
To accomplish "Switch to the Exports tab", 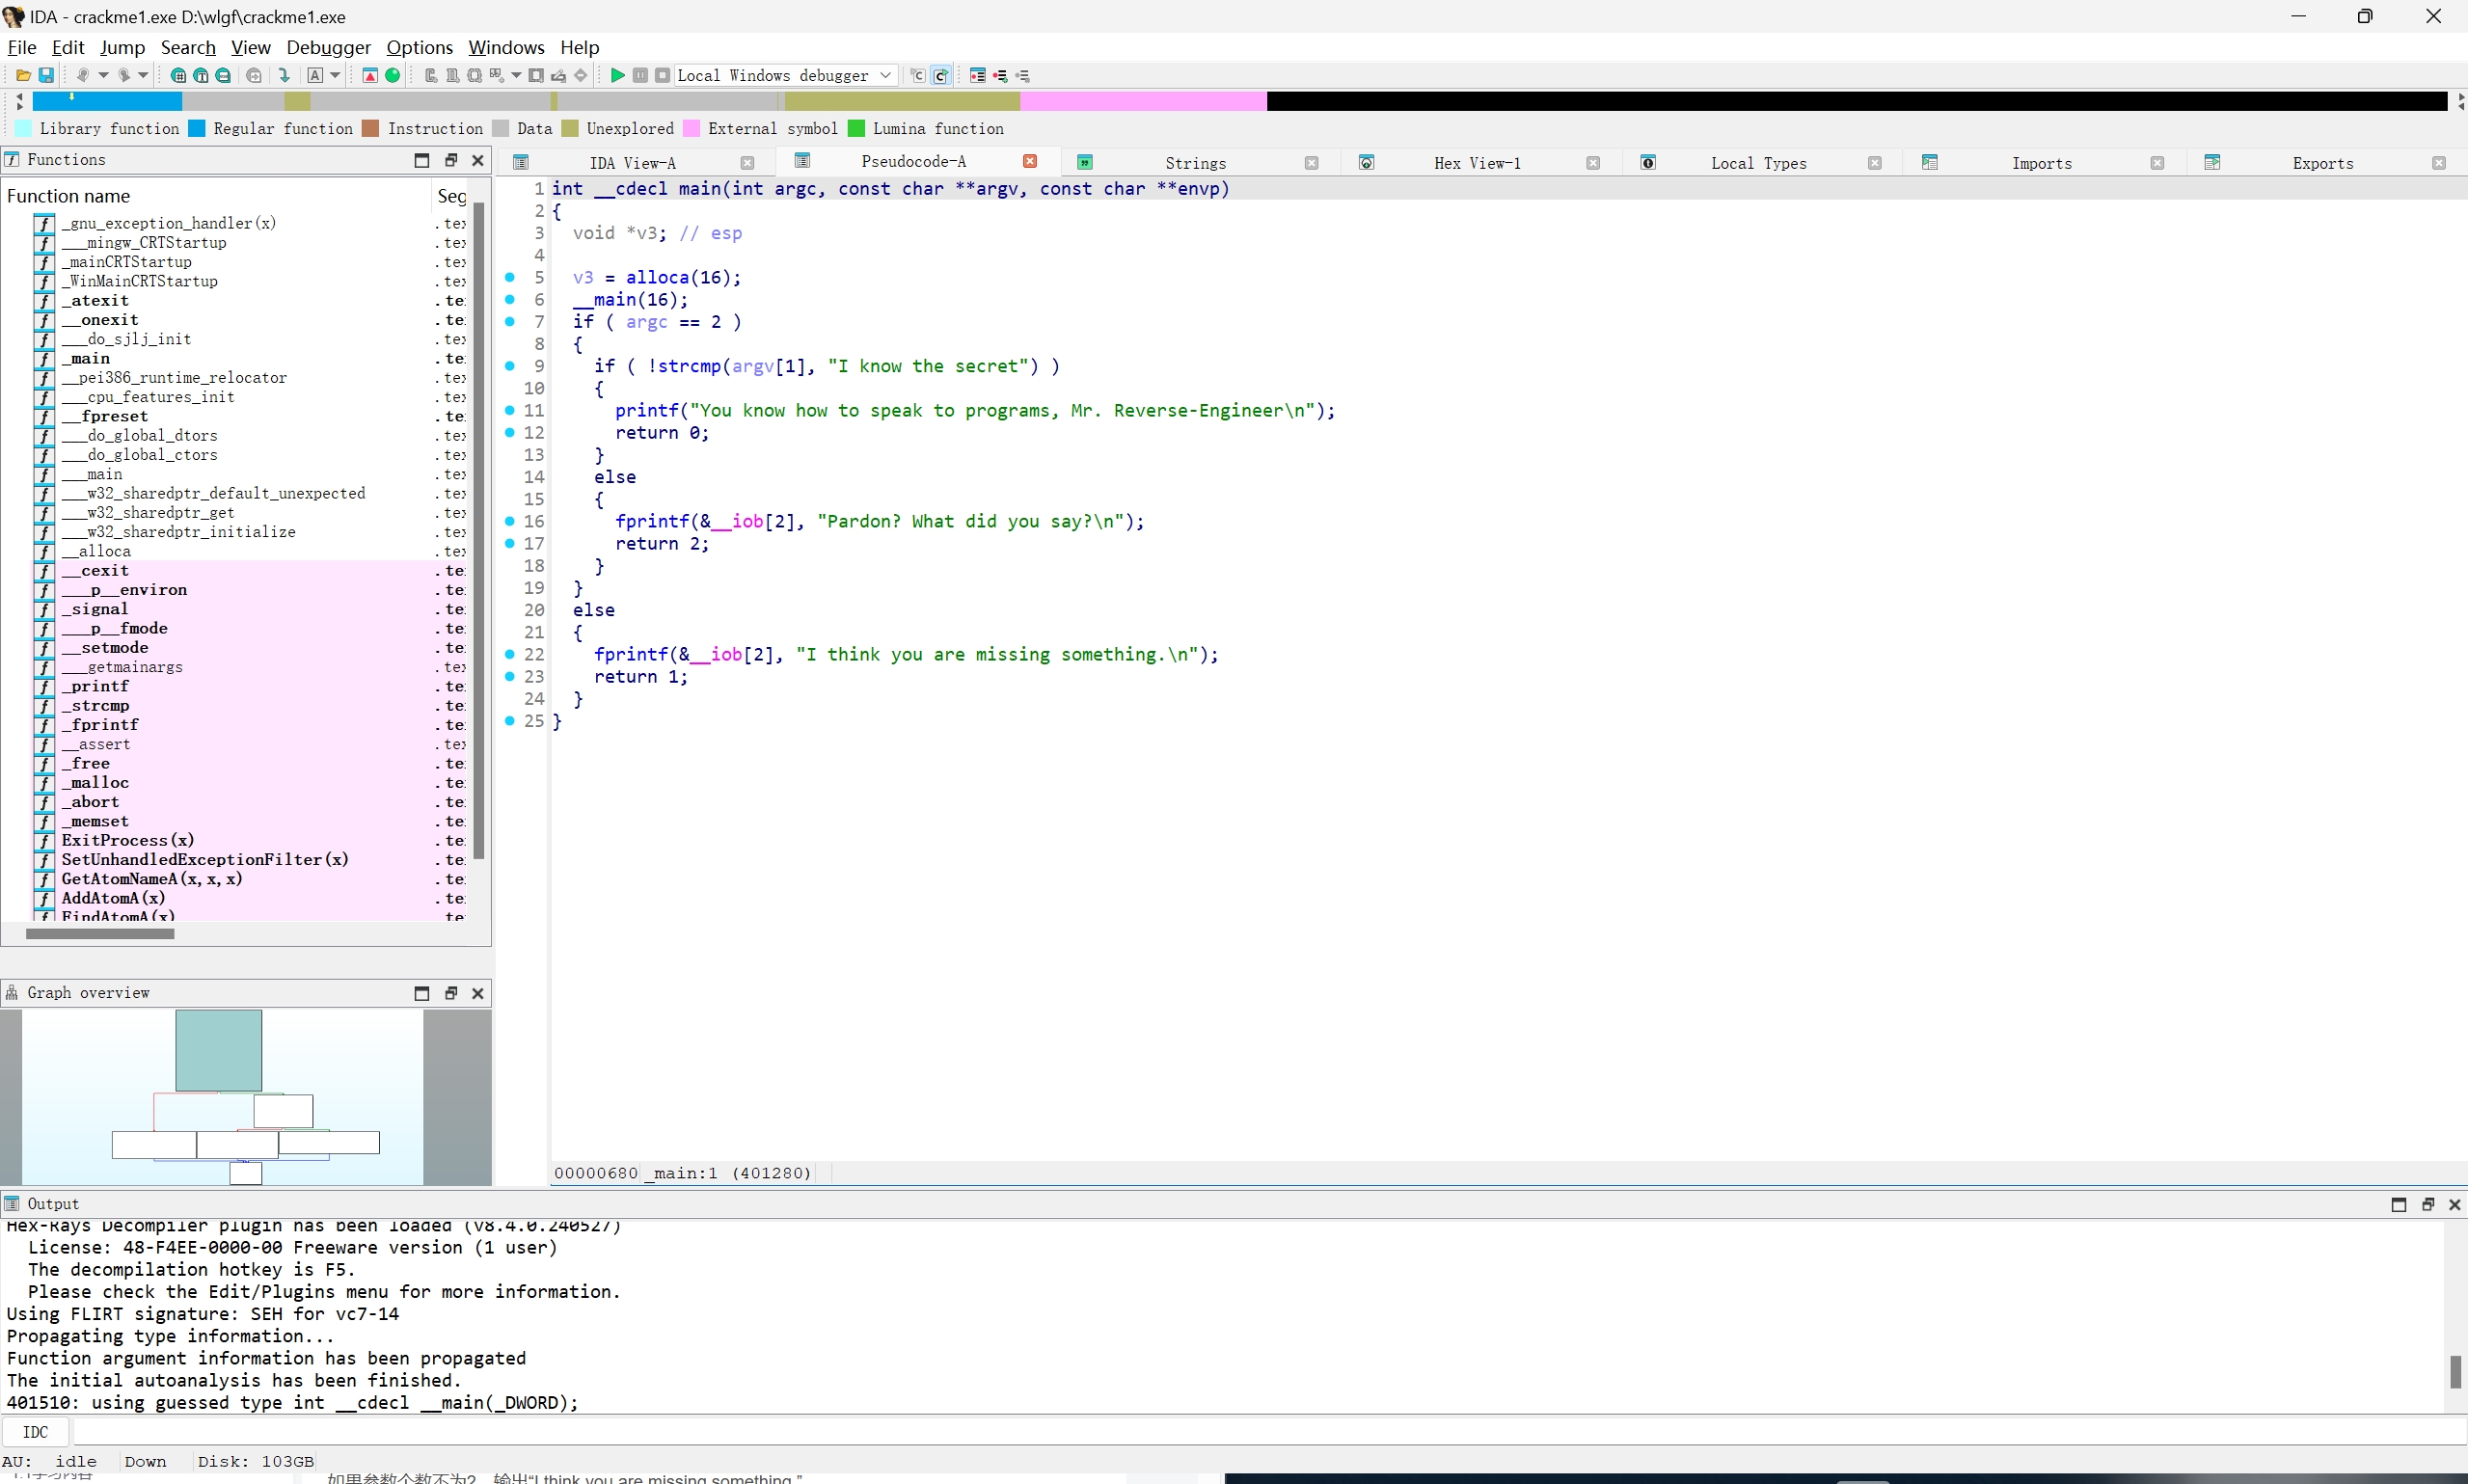I will coord(2323,163).
